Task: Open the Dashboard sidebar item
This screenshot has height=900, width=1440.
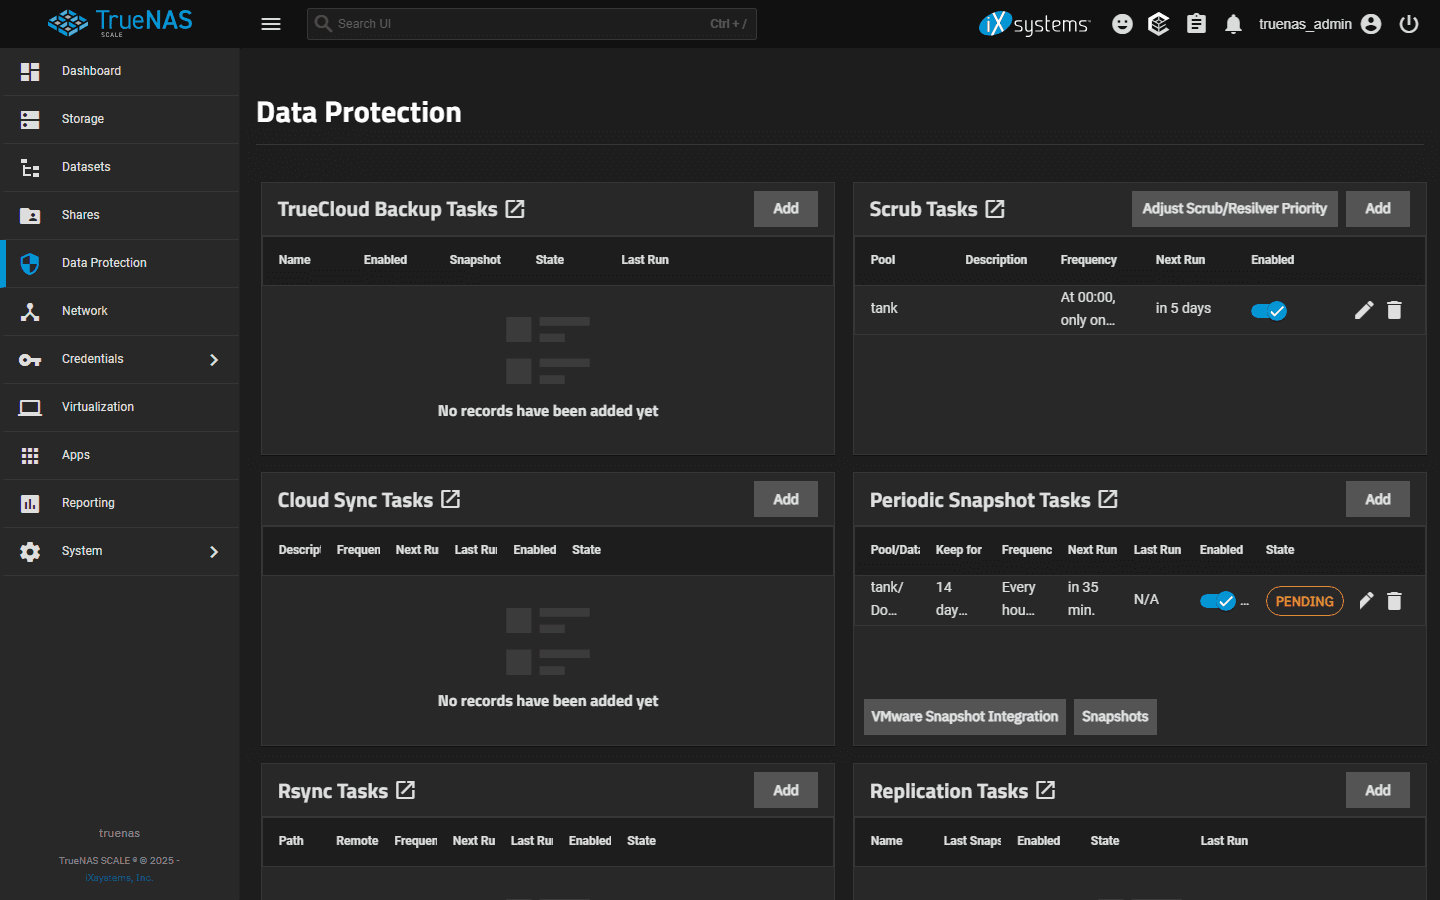Action: pyautogui.click(x=120, y=71)
